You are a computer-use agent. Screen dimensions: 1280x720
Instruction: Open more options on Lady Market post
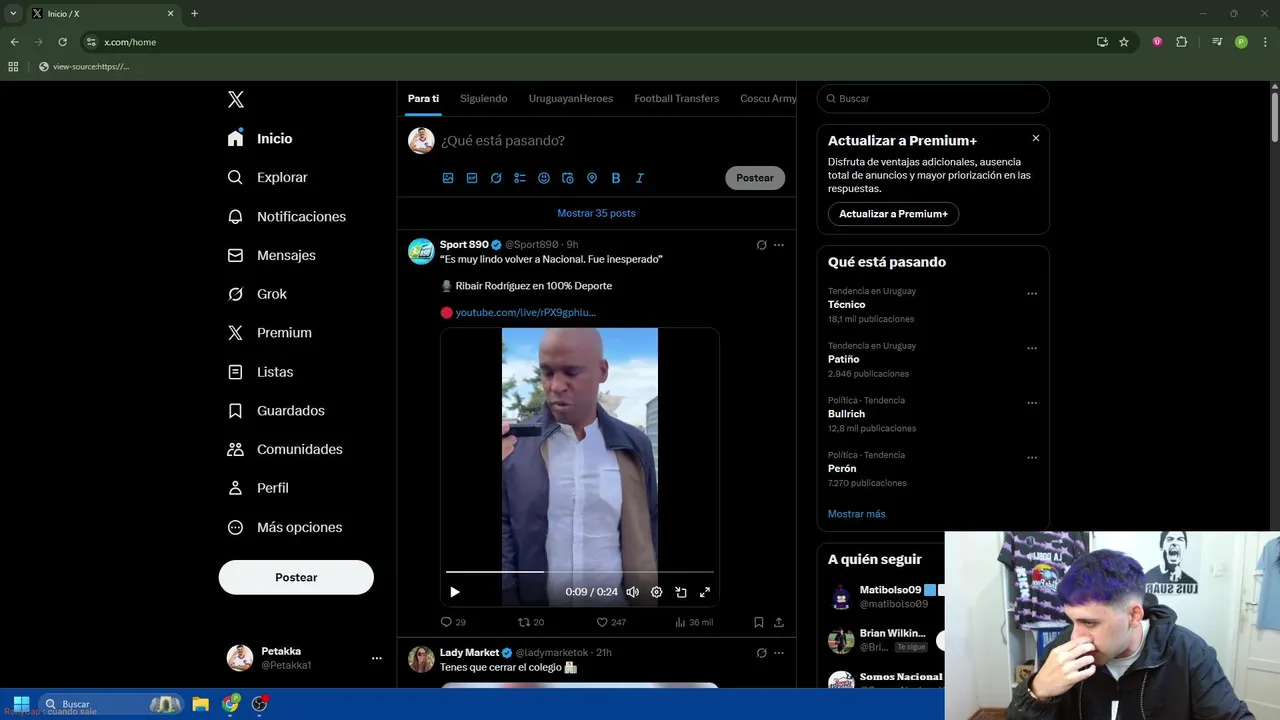(779, 653)
